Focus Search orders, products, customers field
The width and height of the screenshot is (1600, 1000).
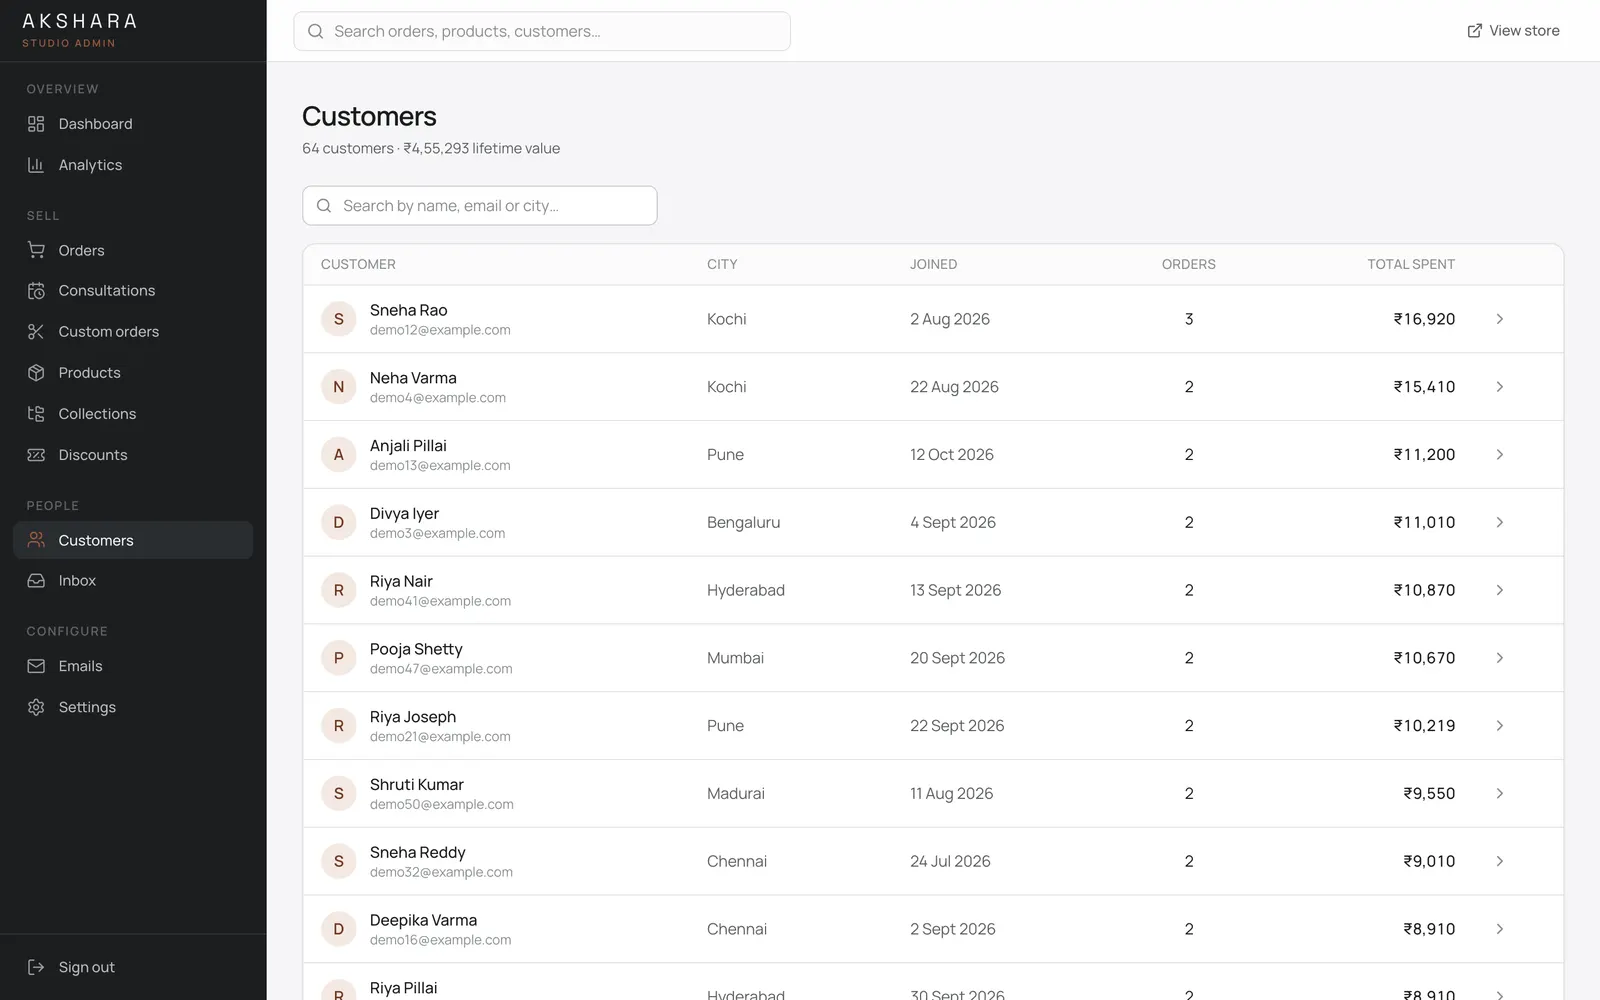click(542, 31)
